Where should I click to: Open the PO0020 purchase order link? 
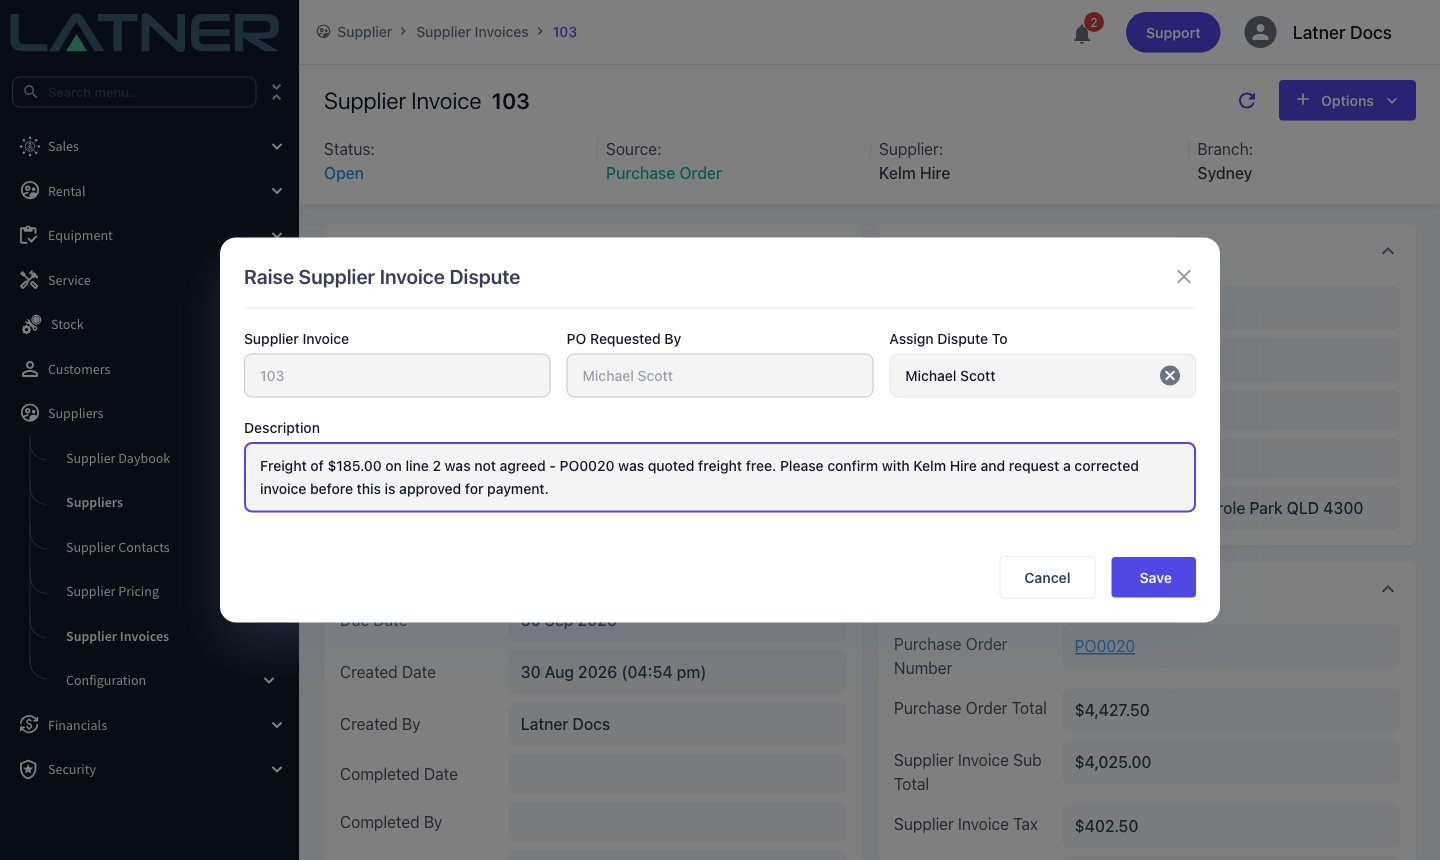tap(1104, 646)
